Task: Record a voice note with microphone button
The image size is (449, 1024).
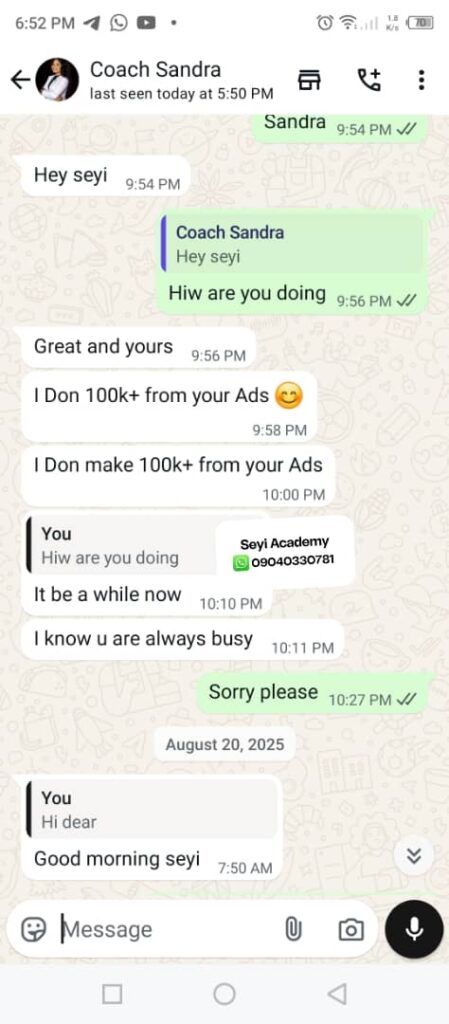Action: pos(414,929)
